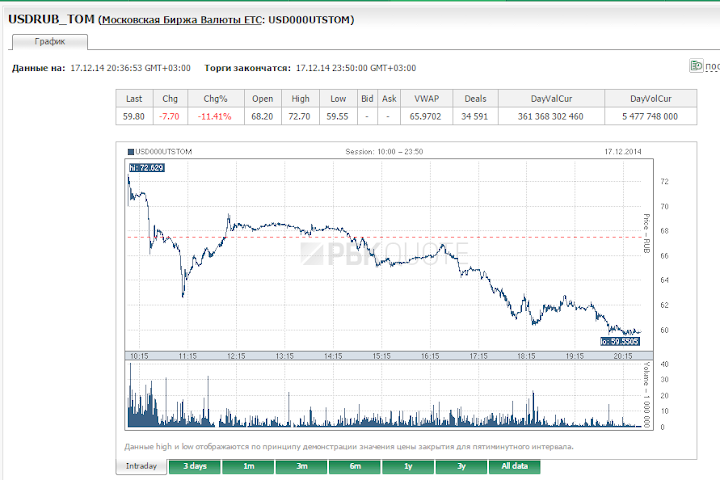The height and width of the screenshot is (480, 720).
Task: Switch chart to 3 days
Action: [195, 466]
